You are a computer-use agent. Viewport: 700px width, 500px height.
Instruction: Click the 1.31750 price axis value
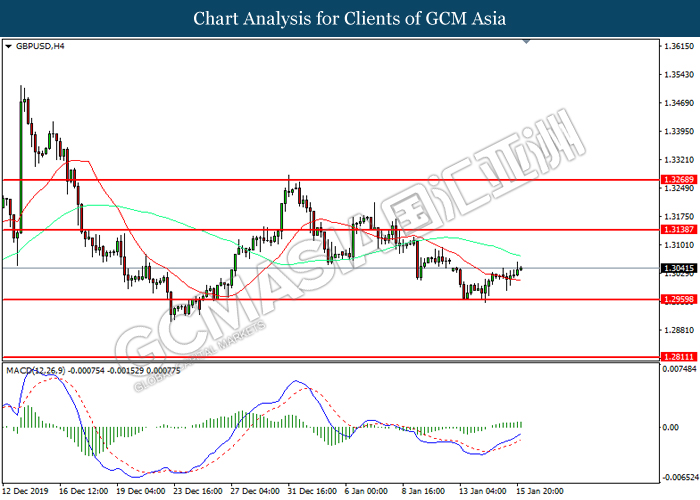pyautogui.click(x=679, y=217)
